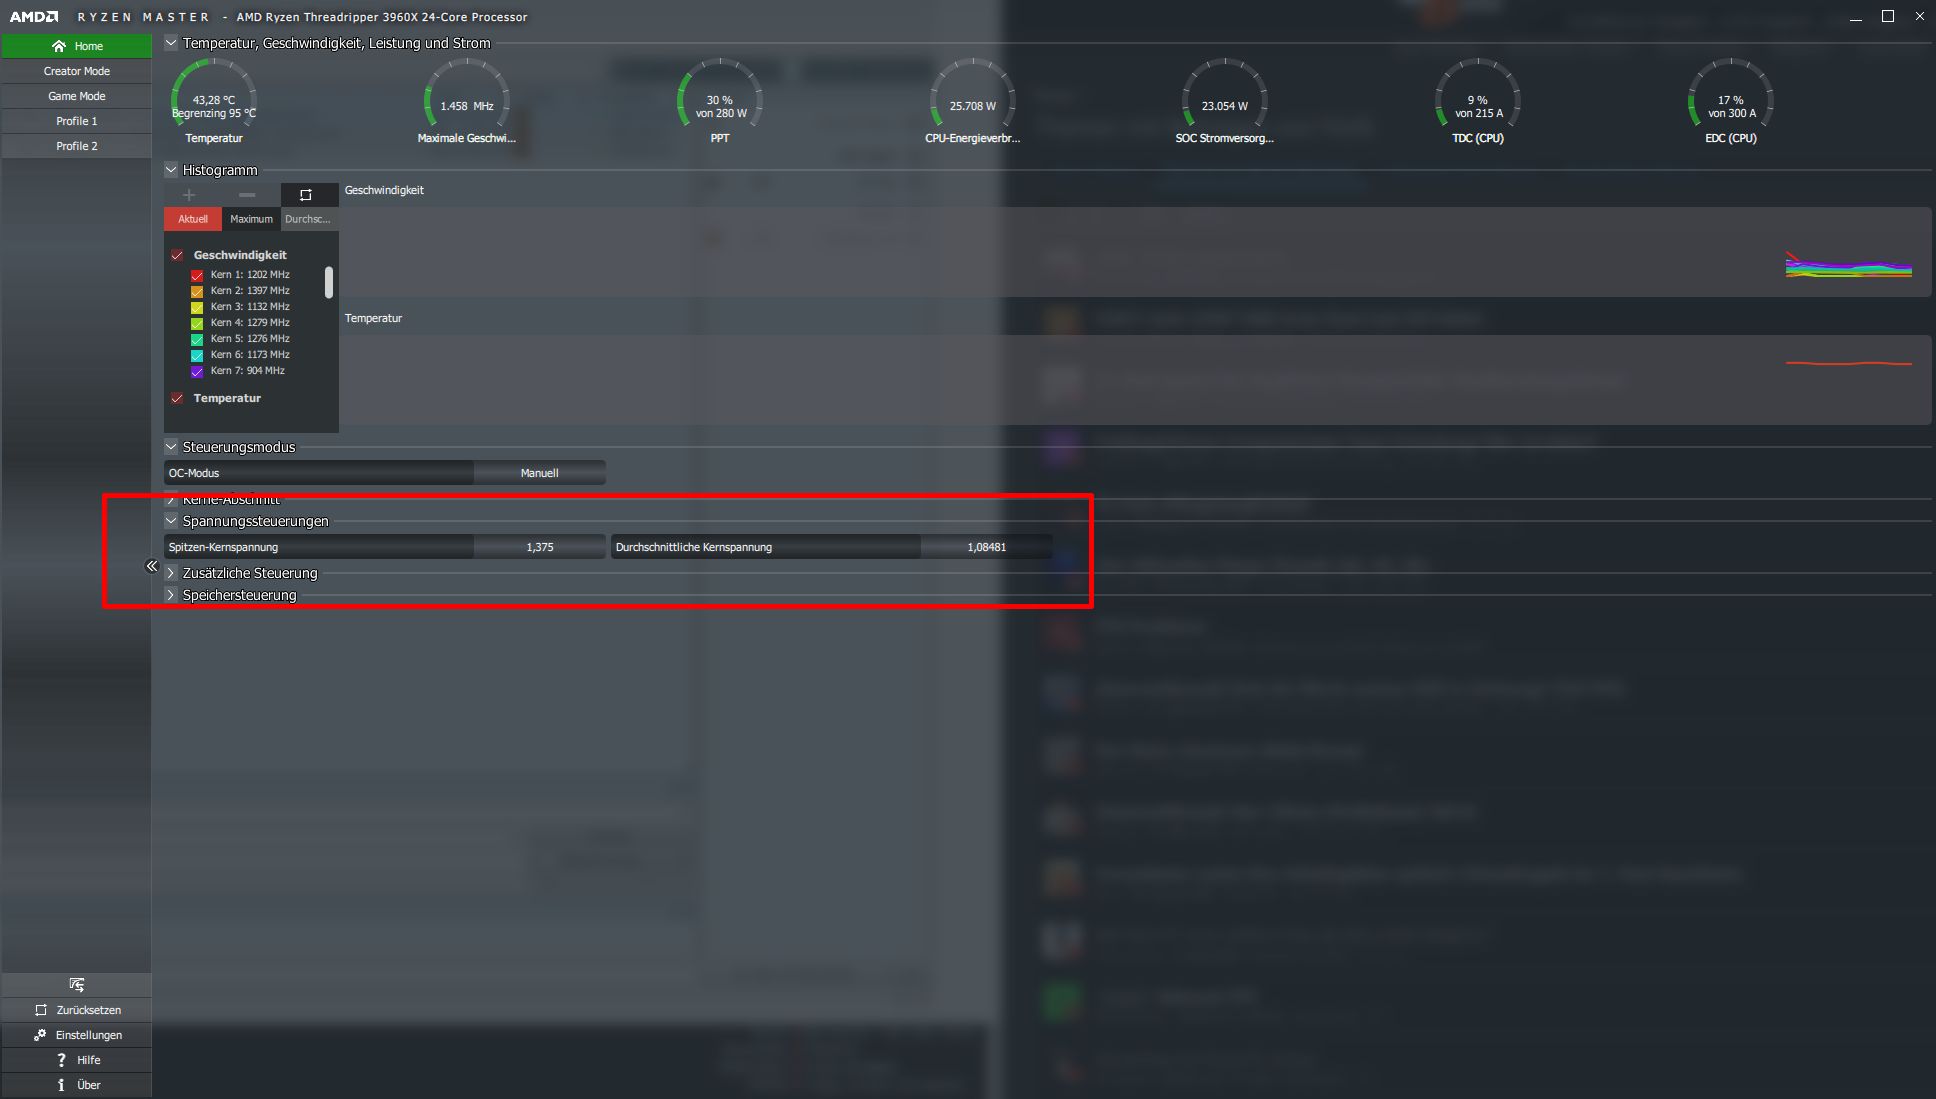
Task: Switch to Aktuell tab
Action: [191, 218]
